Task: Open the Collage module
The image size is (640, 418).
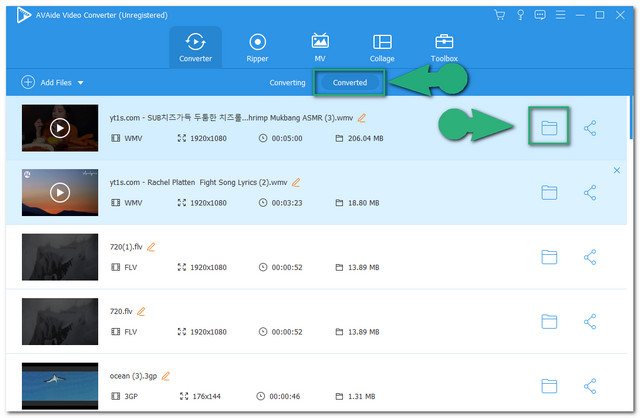Action: point(382,48)
